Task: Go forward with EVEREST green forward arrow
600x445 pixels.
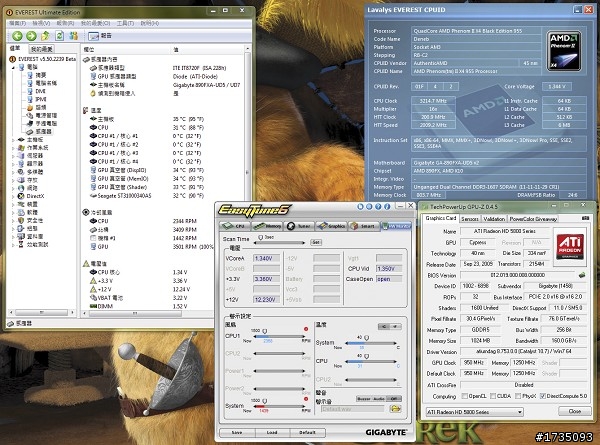Action: click(x=31, y=36)
